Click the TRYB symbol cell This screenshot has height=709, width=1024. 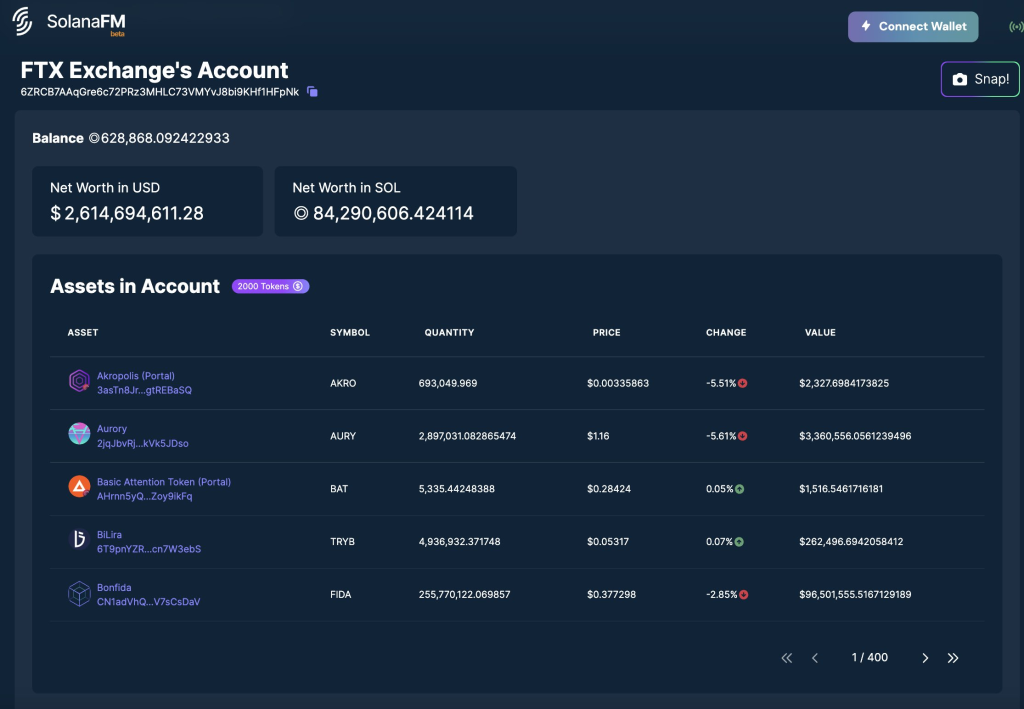point(342,542)
